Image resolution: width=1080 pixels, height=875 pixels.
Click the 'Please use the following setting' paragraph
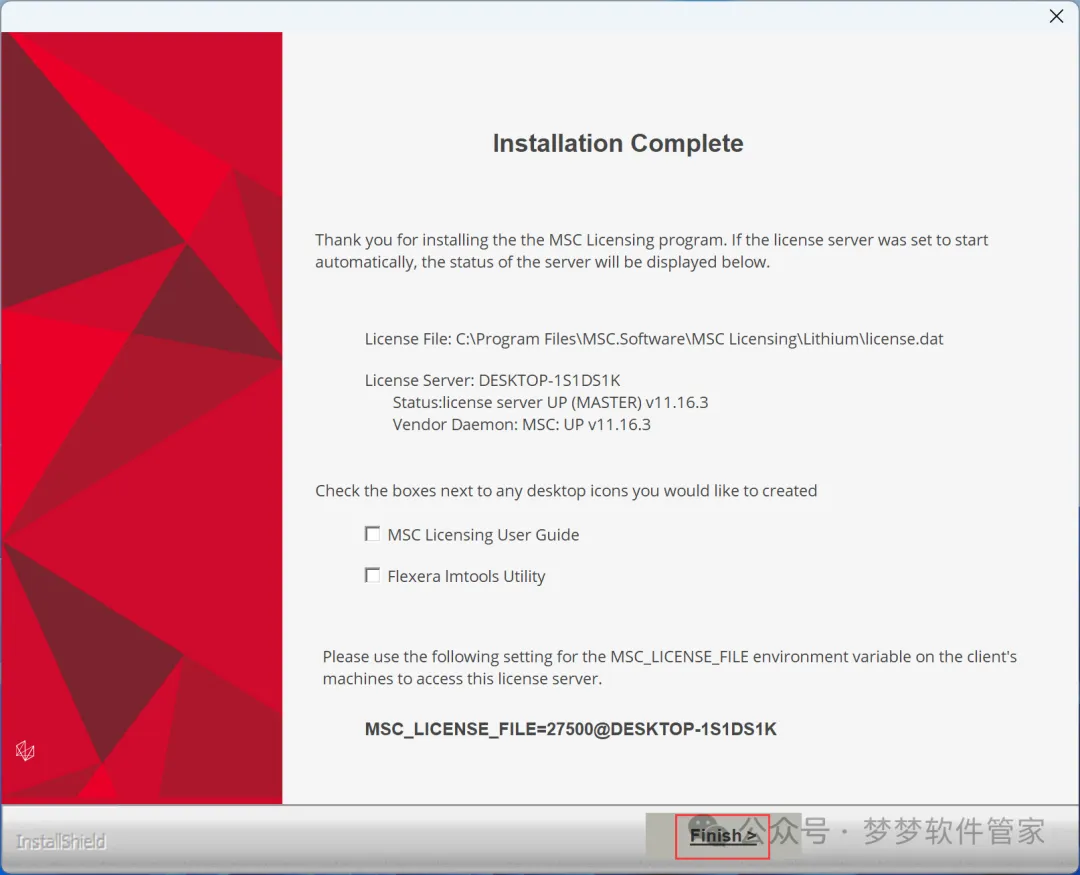[669, 668]
